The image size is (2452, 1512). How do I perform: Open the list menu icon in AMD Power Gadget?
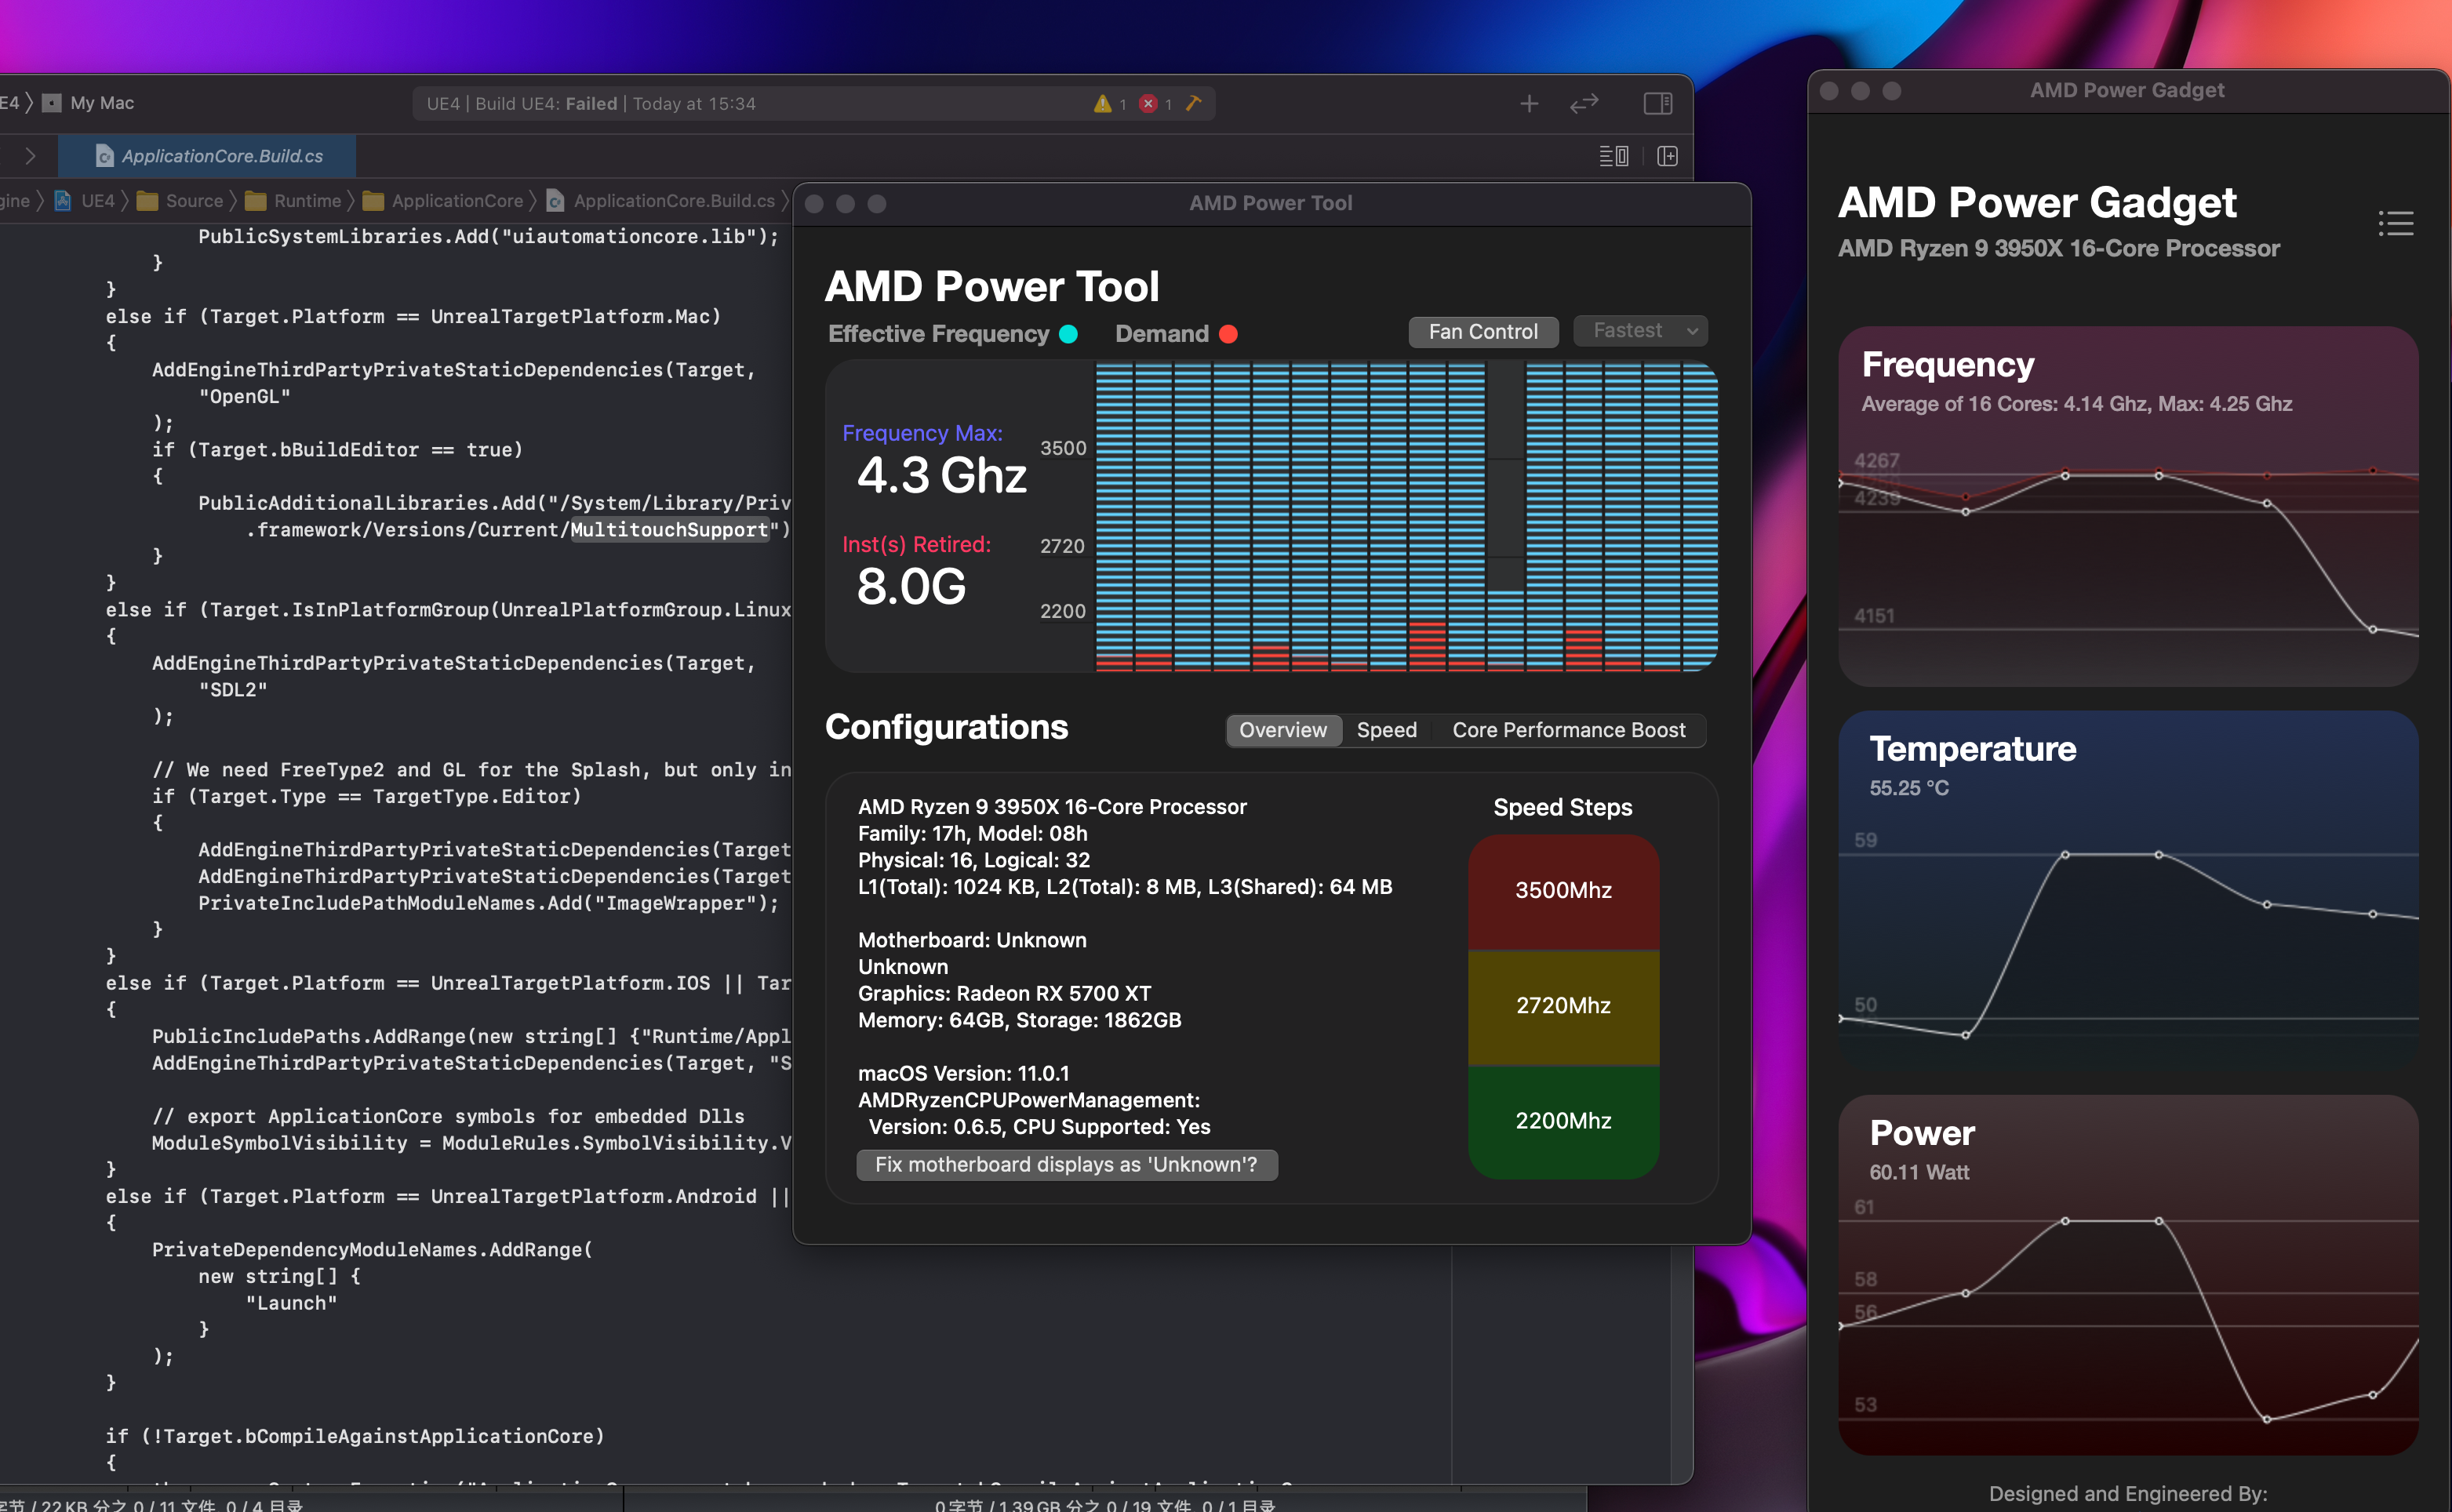(x=2396, y=223)
